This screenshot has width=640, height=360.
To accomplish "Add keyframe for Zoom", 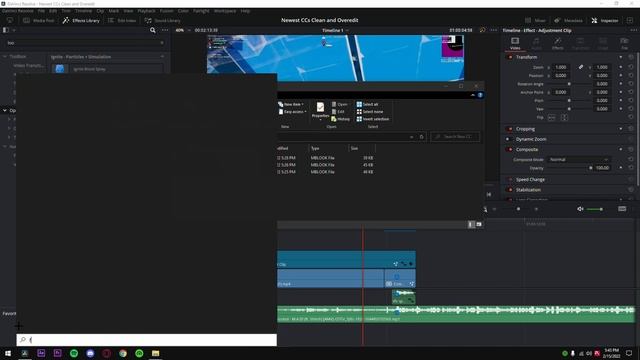I will [621, 67].
